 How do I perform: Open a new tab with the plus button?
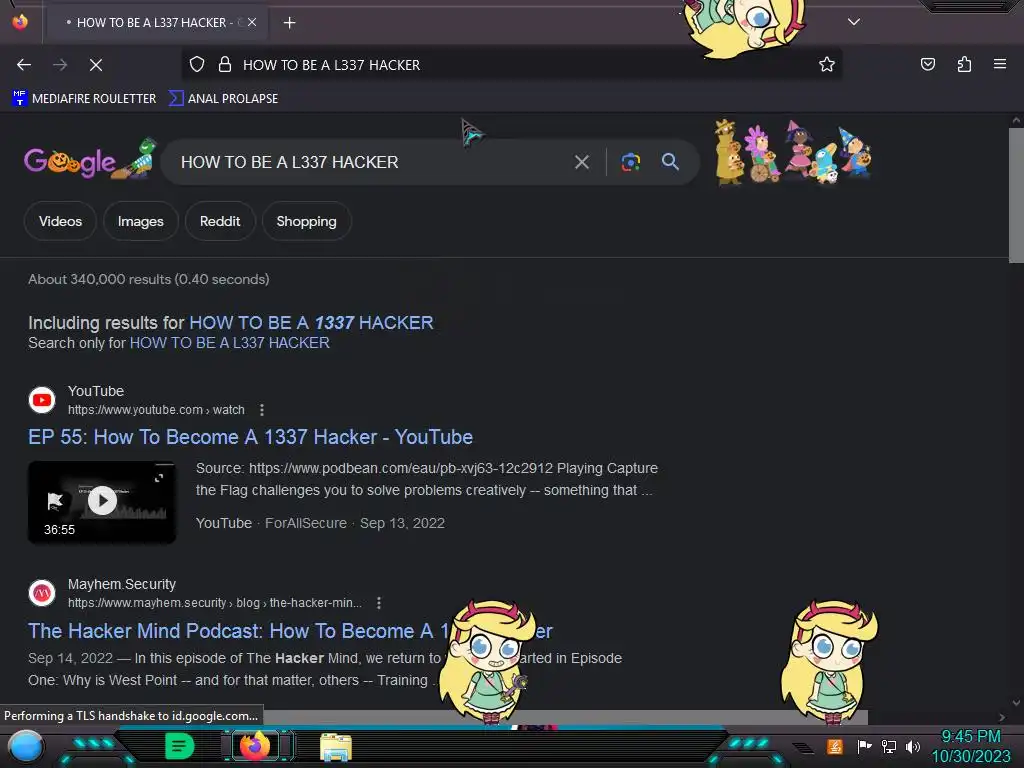point(289,23)
